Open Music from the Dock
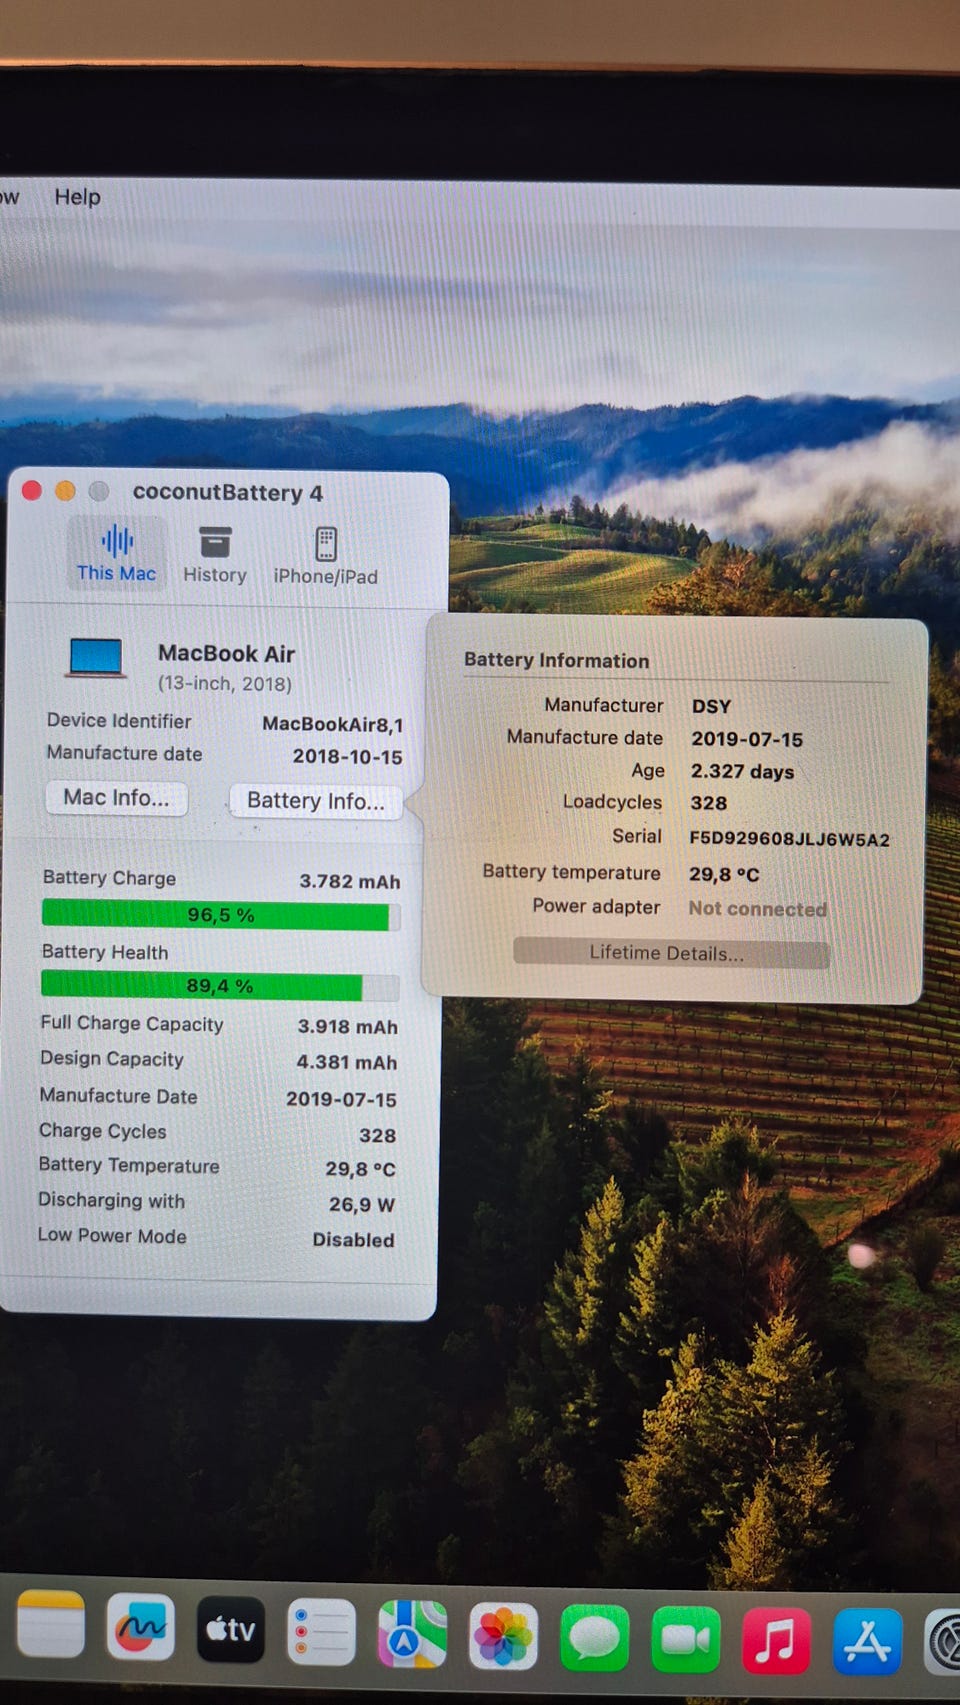Image resolution: width=960 pixels, height=1705 pixels. (x=776, y=1641)
